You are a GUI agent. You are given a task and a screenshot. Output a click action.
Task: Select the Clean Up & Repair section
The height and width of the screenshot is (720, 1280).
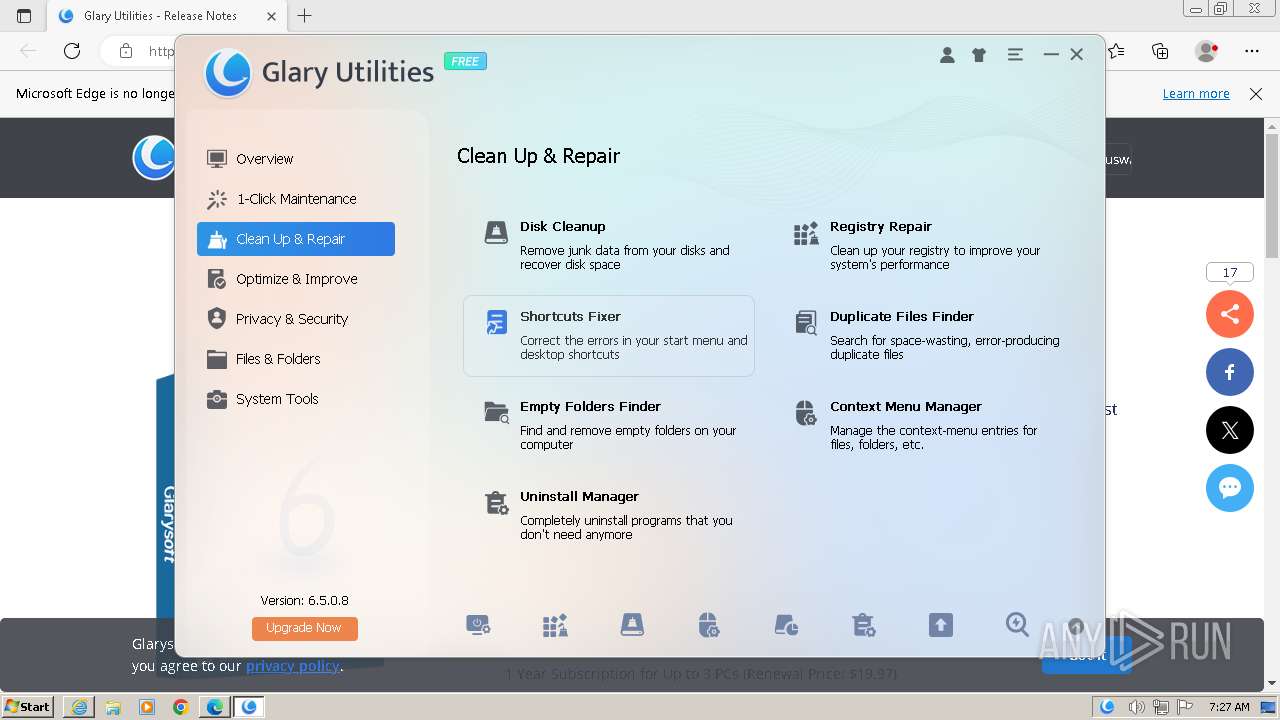(x=296, y=239)
